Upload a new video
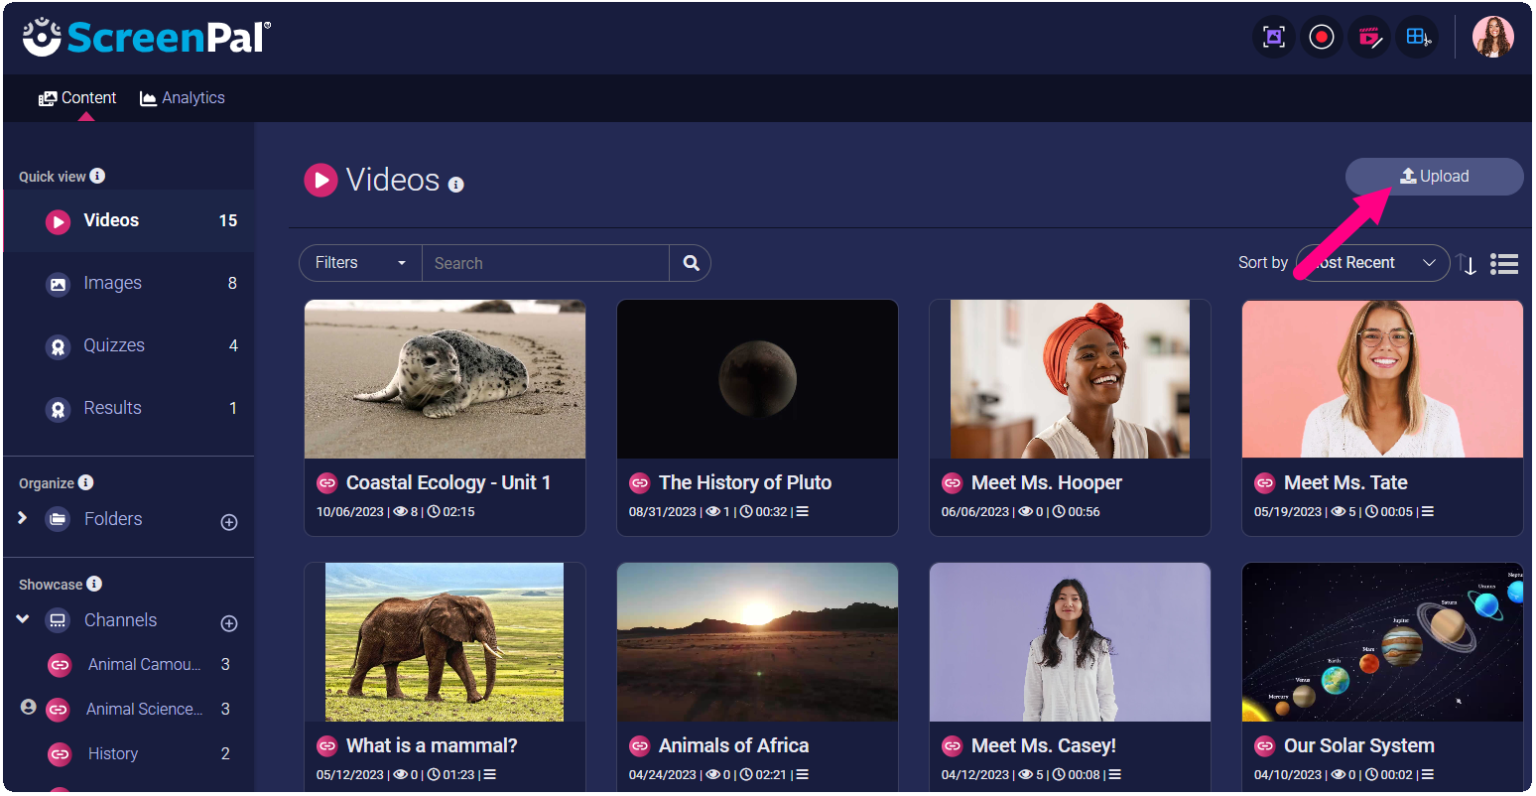1536x796 pixels. pos(1434,175)
